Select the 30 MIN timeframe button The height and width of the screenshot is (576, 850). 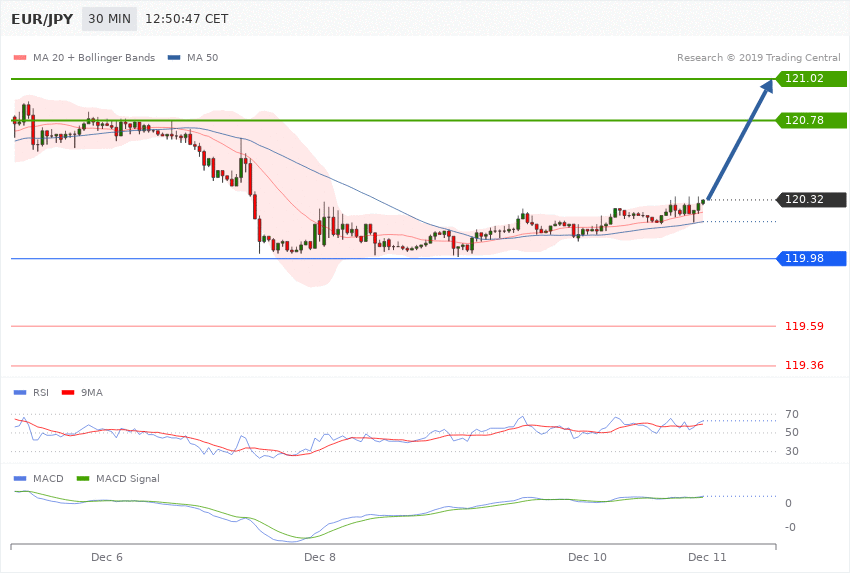(x=110, y=19)
